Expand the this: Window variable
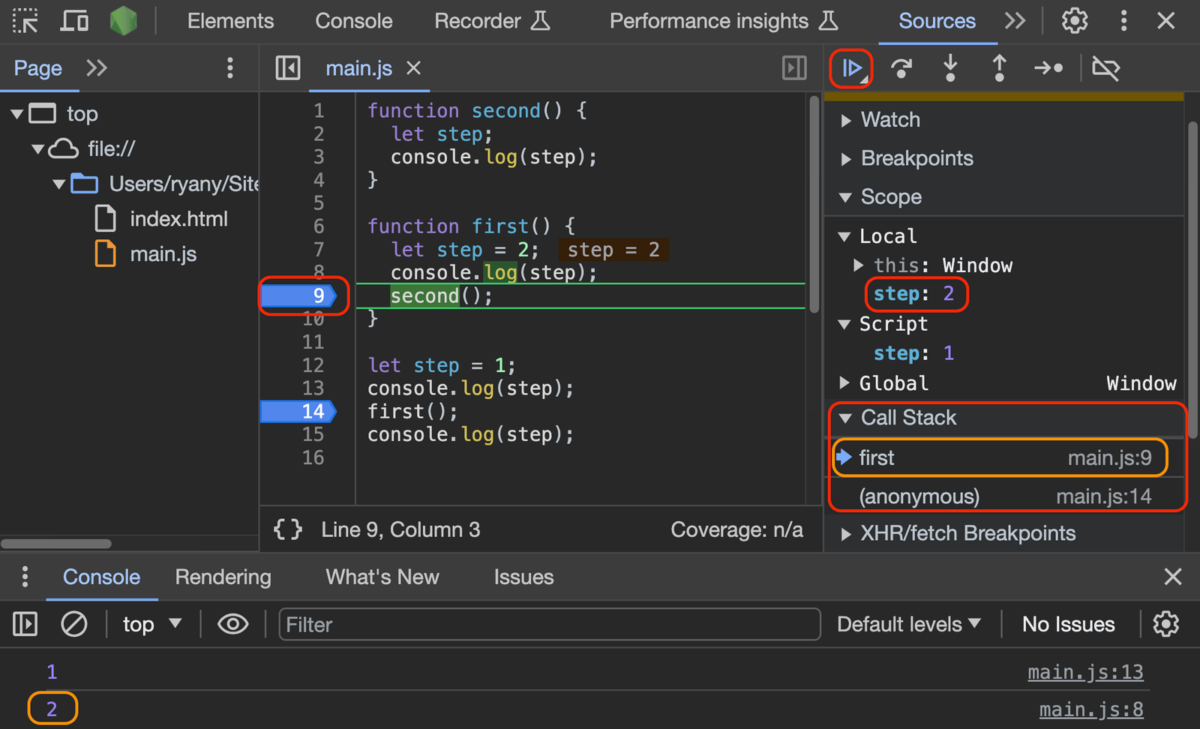The height and width of the screenshot is (729, 1200). pyautogui.click(x=859, y=265)
